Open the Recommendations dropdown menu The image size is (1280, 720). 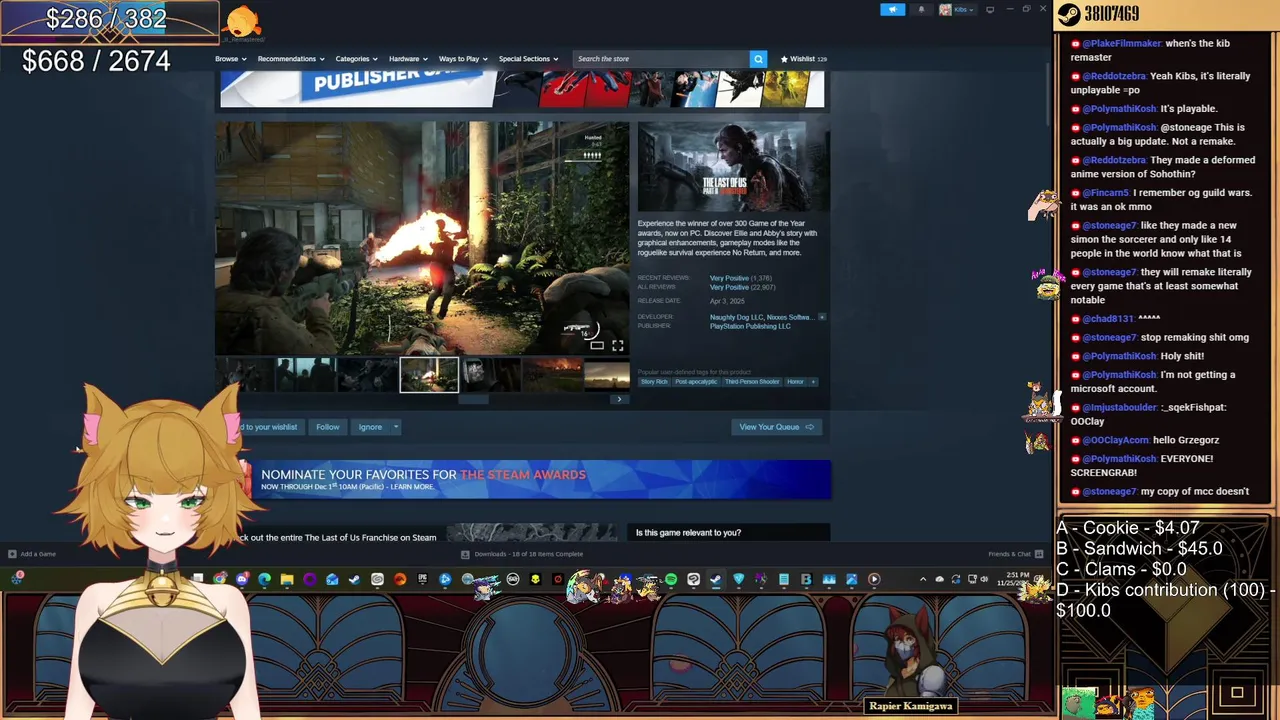point(290,59)
